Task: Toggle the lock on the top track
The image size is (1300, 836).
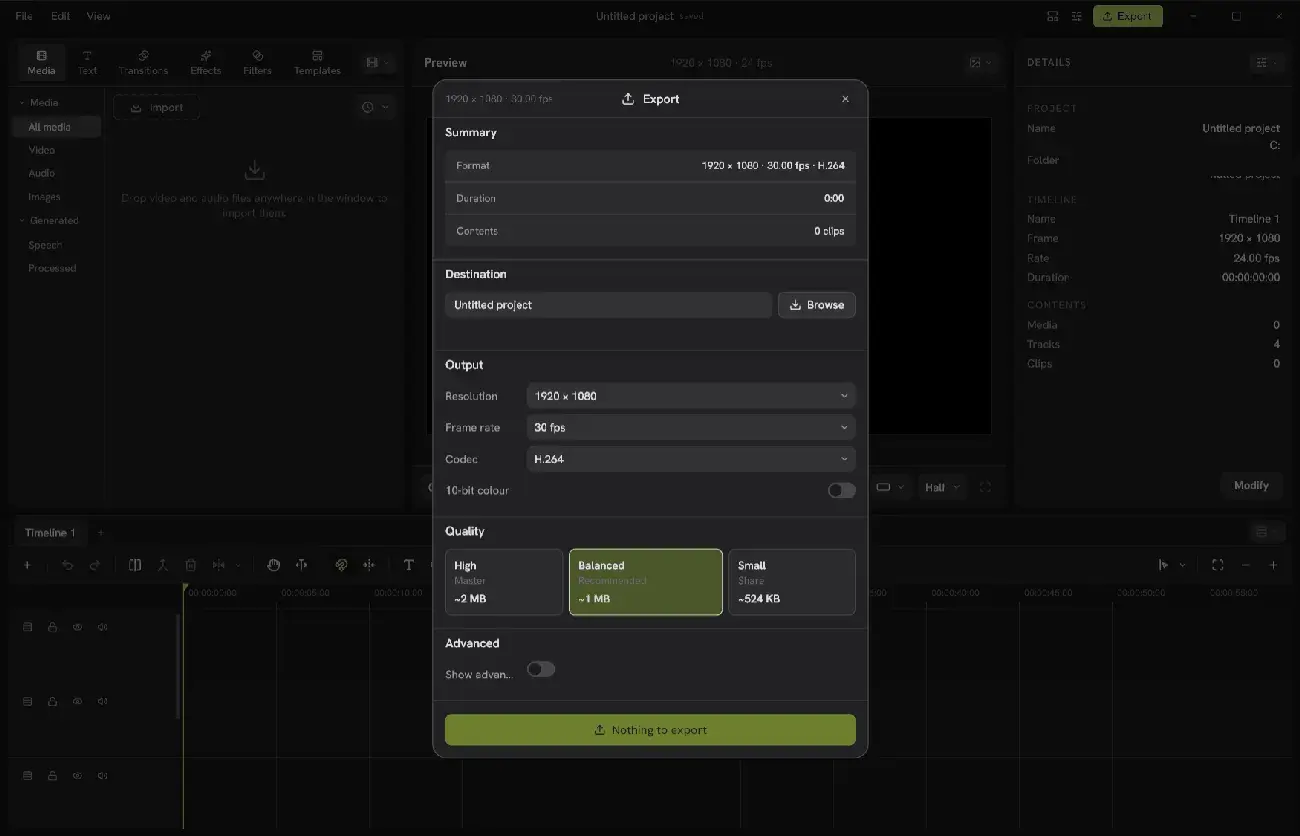Action: (x=52, y=627)
